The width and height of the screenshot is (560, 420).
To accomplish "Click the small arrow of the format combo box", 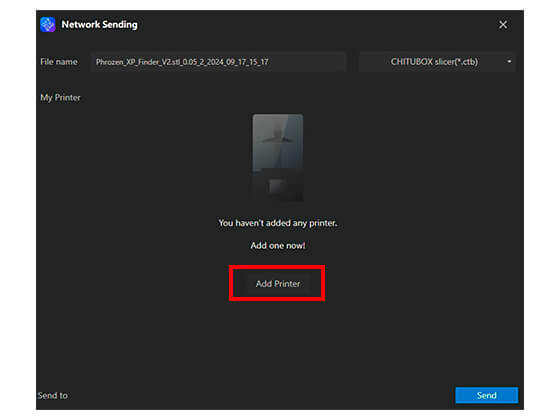I will click(x=509, y=62).
